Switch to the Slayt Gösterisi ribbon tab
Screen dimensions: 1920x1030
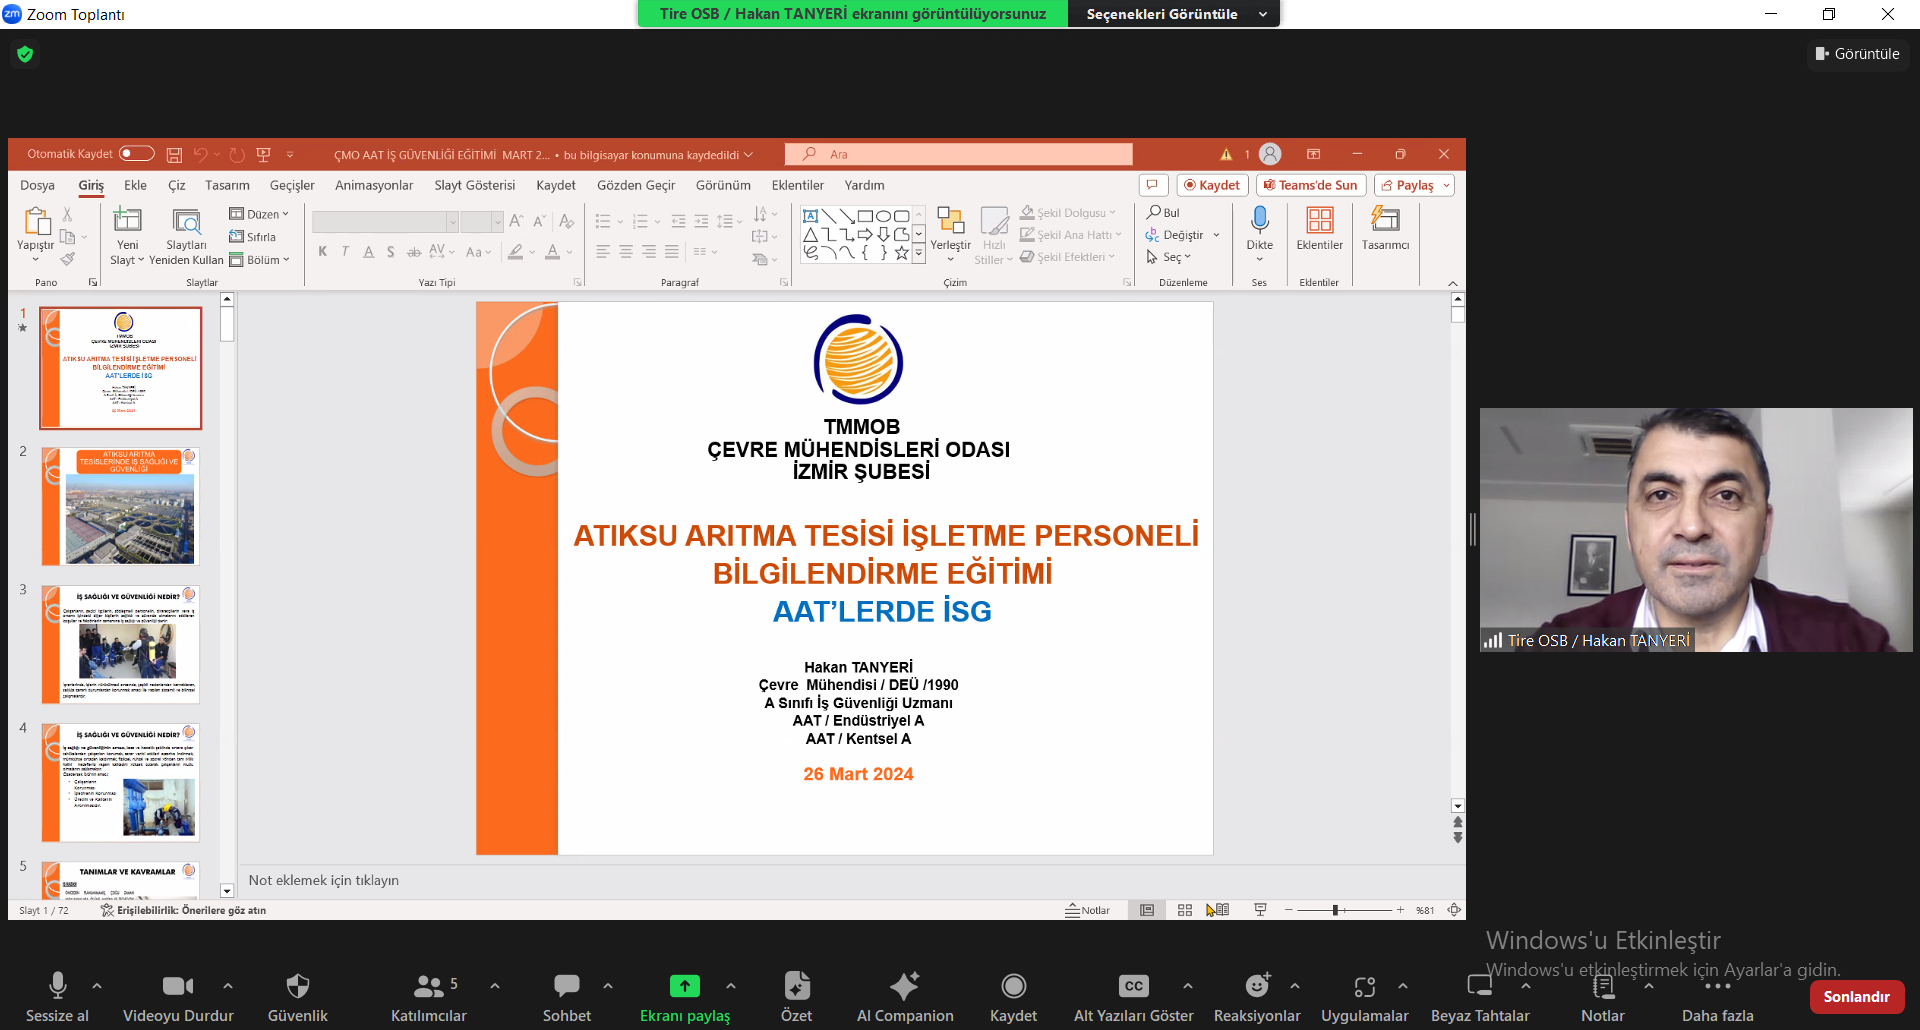[474, 185]
